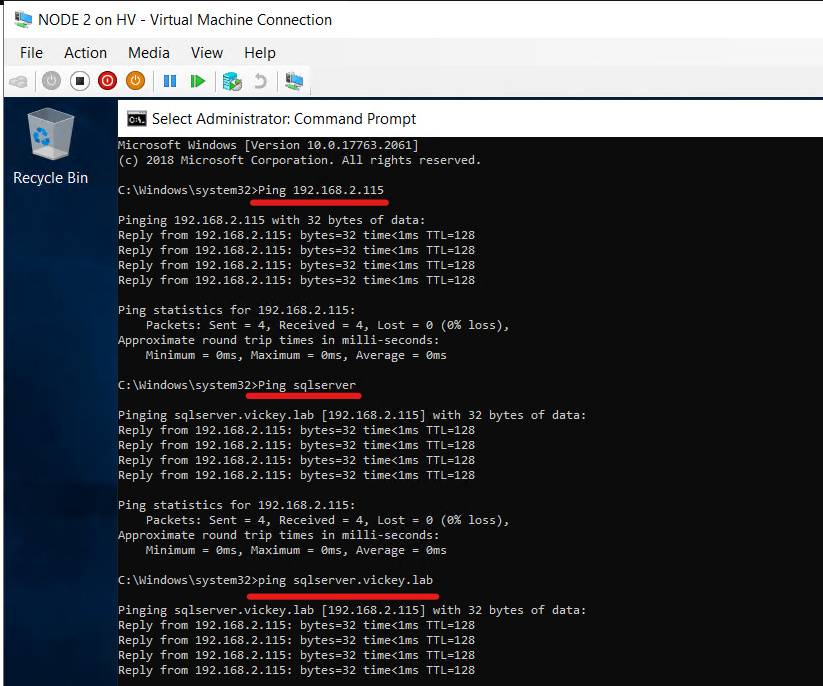This screenshot has width=823, height=686.
Task: Revert the VM using the undo arrow icon
Action: point(260,81)
